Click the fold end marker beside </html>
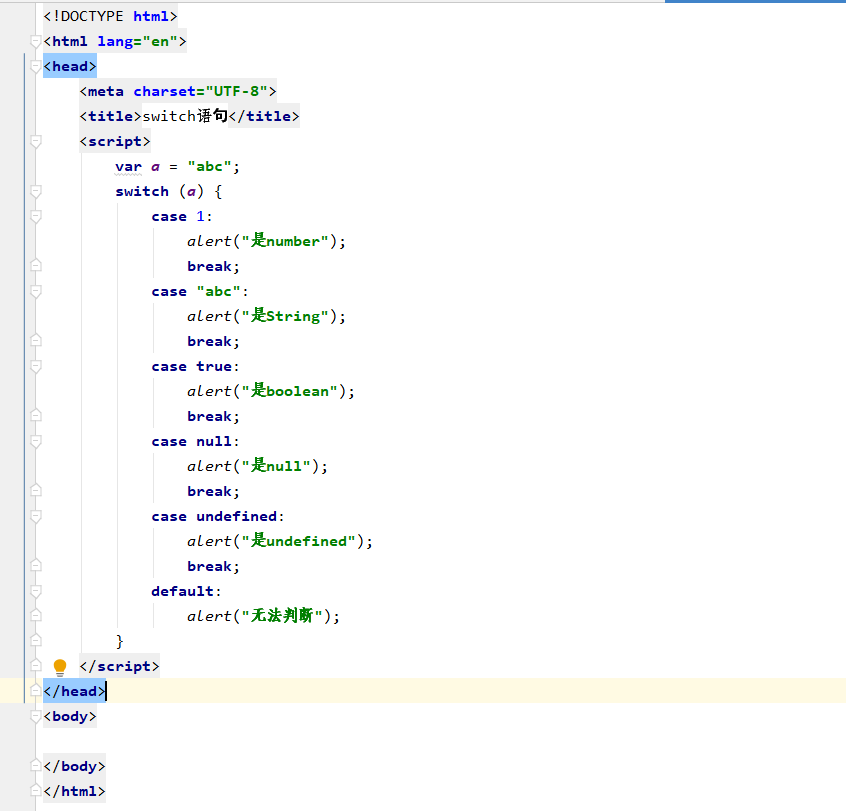 [x=36, y=791]
